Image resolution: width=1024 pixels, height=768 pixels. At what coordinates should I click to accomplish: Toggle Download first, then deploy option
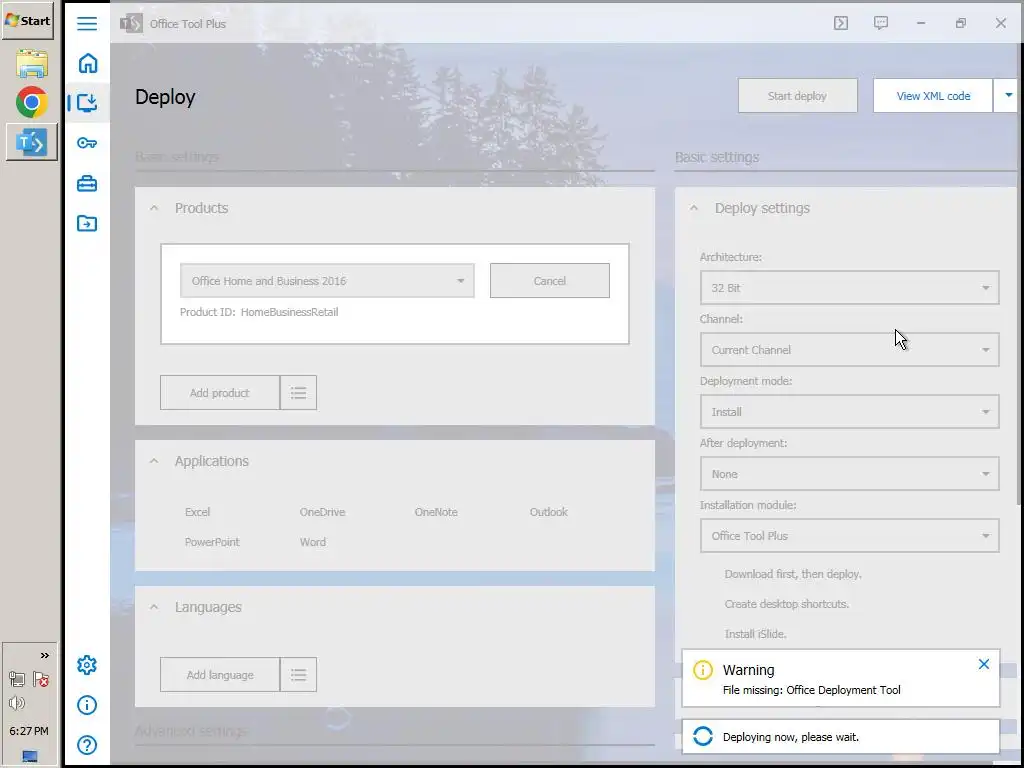coord(793,574)
